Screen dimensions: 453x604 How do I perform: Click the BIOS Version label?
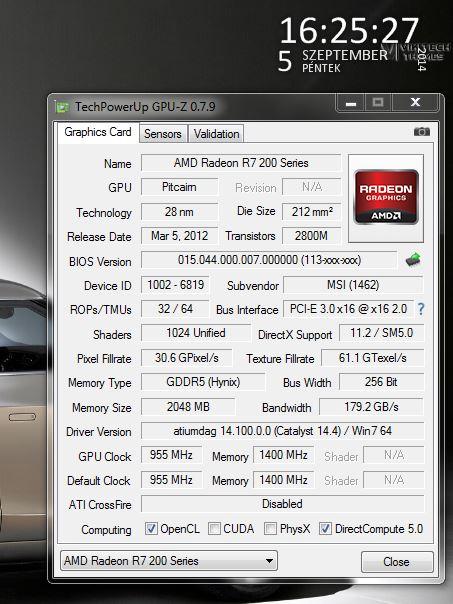point(100,262)
